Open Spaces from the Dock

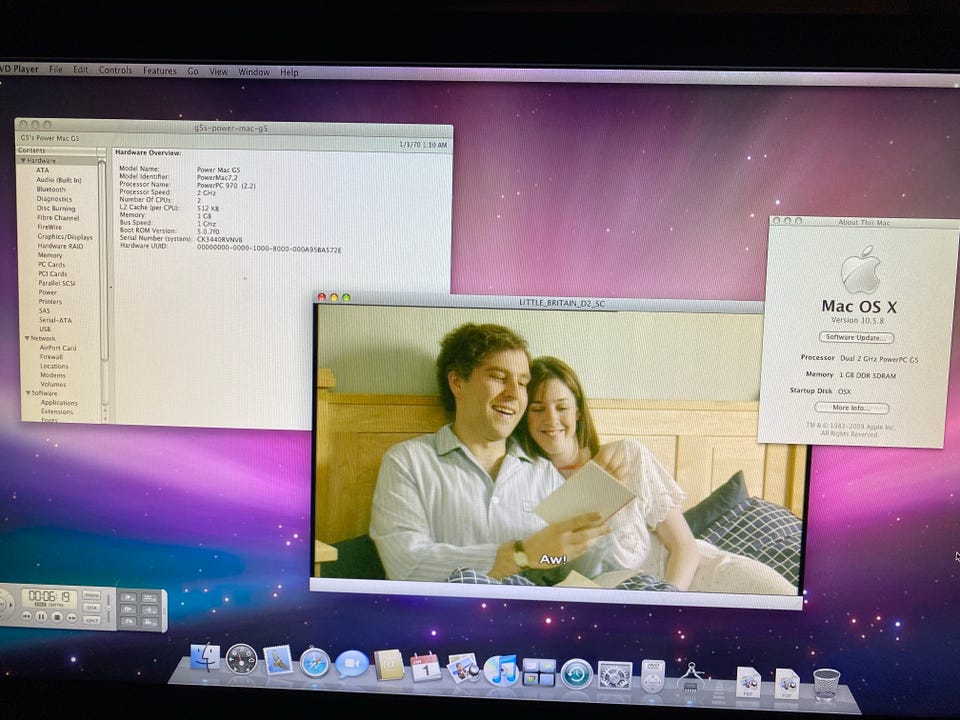coord(539,672)
